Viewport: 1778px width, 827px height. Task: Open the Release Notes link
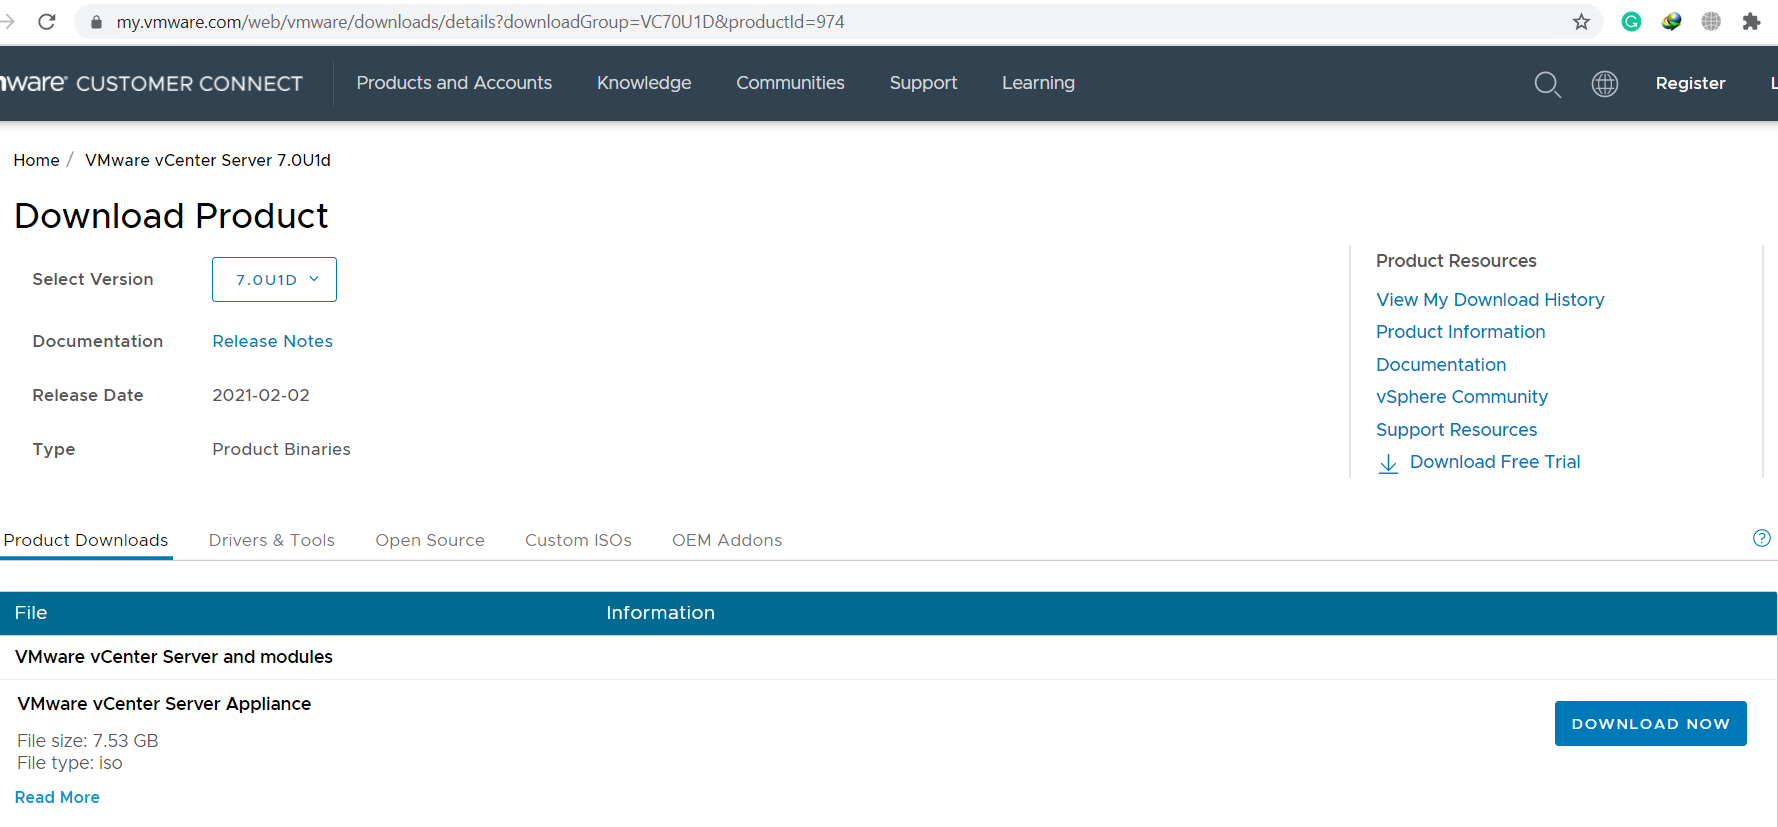click(272, 341)
